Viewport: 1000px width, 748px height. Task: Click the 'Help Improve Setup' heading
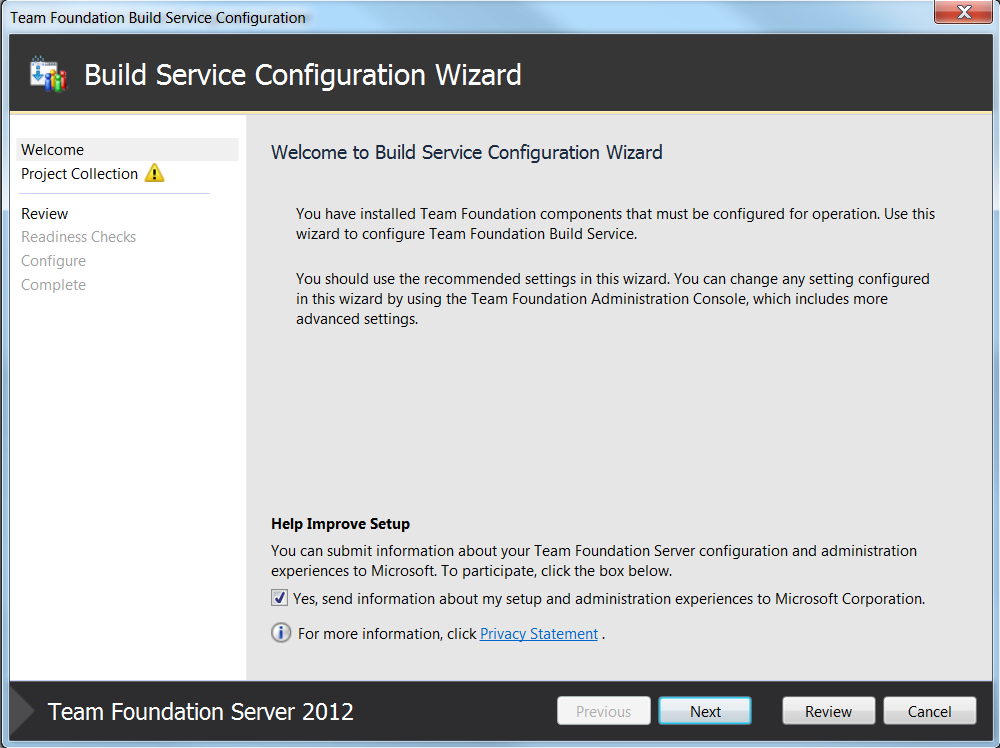340,524
